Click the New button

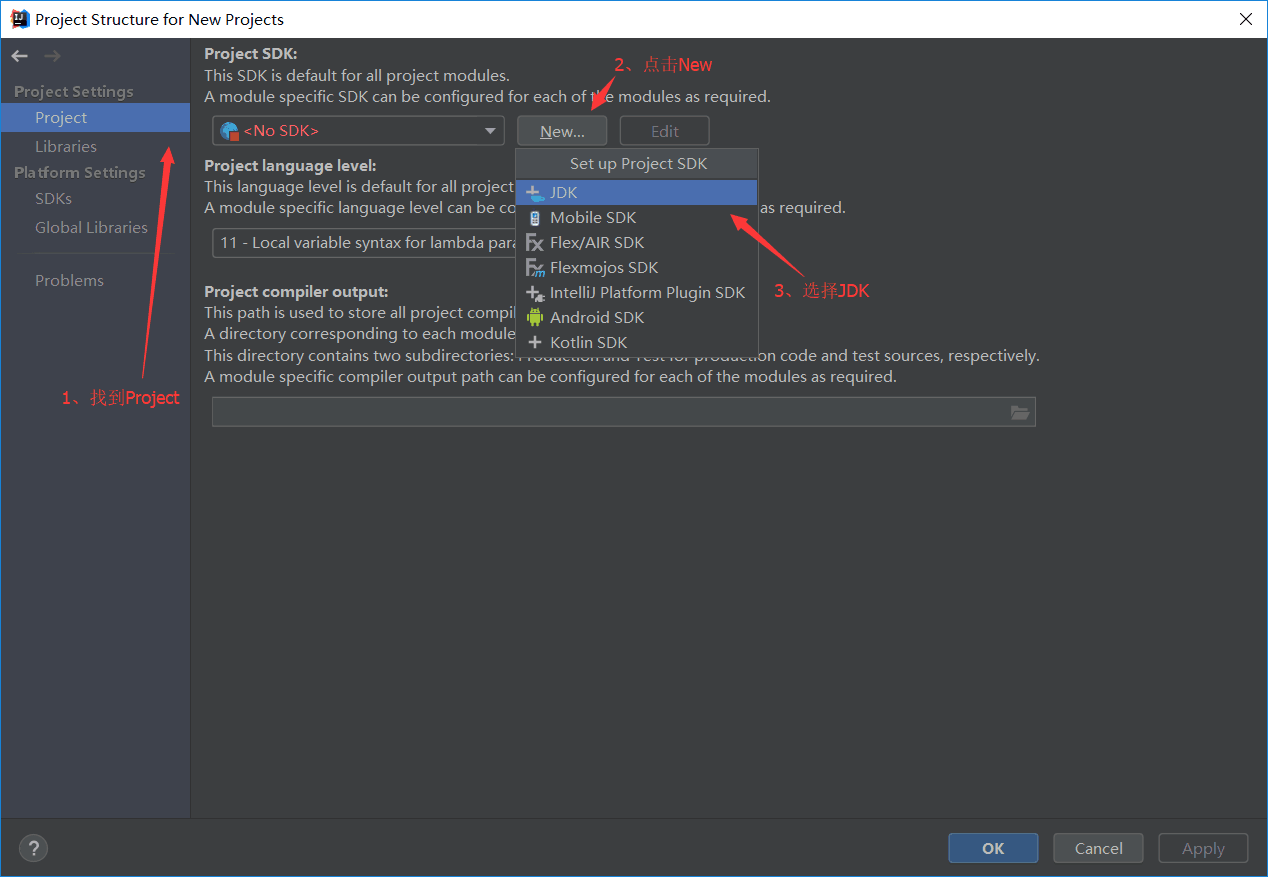pos(561,130)
